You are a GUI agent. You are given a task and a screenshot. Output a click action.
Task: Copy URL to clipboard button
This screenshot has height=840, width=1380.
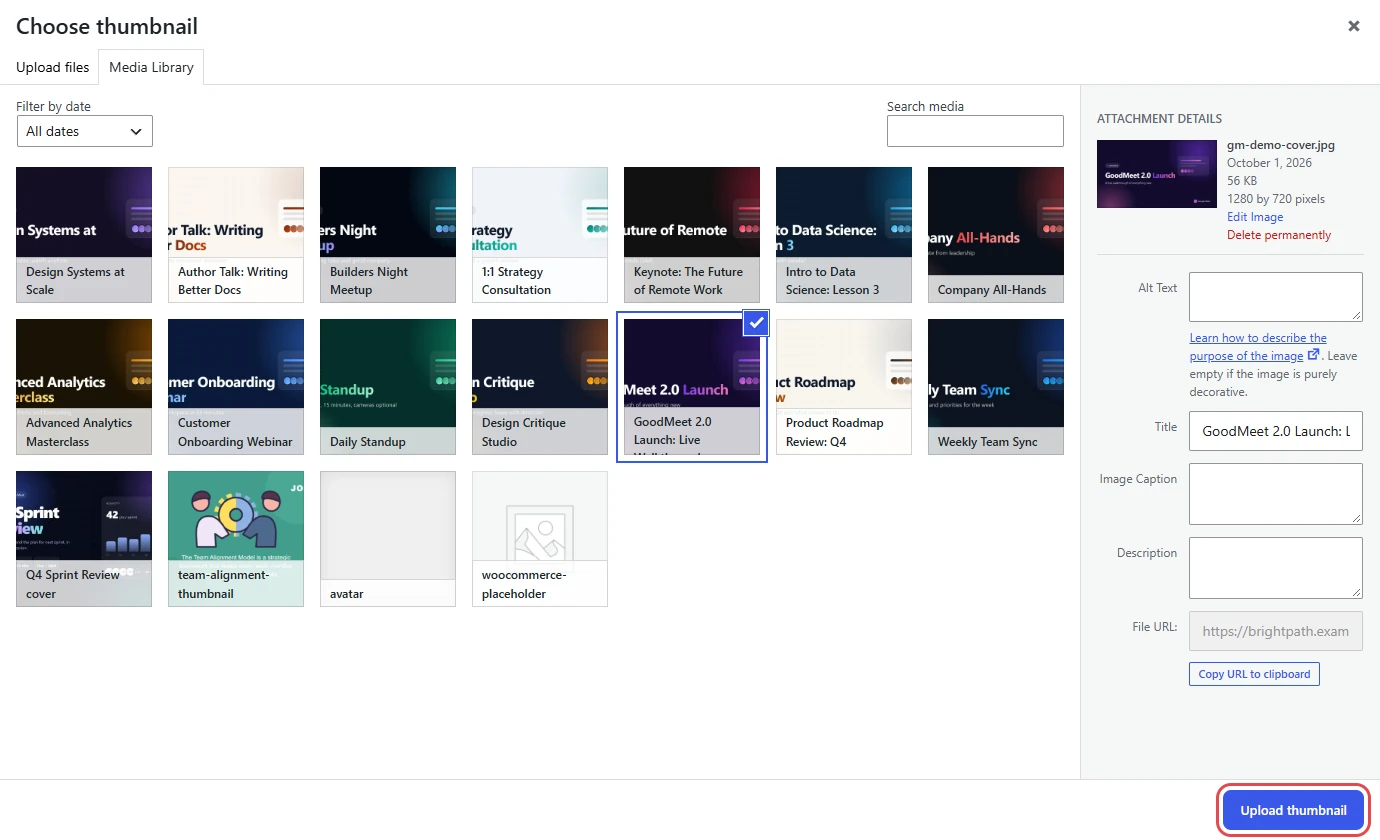coord(1254,674)
